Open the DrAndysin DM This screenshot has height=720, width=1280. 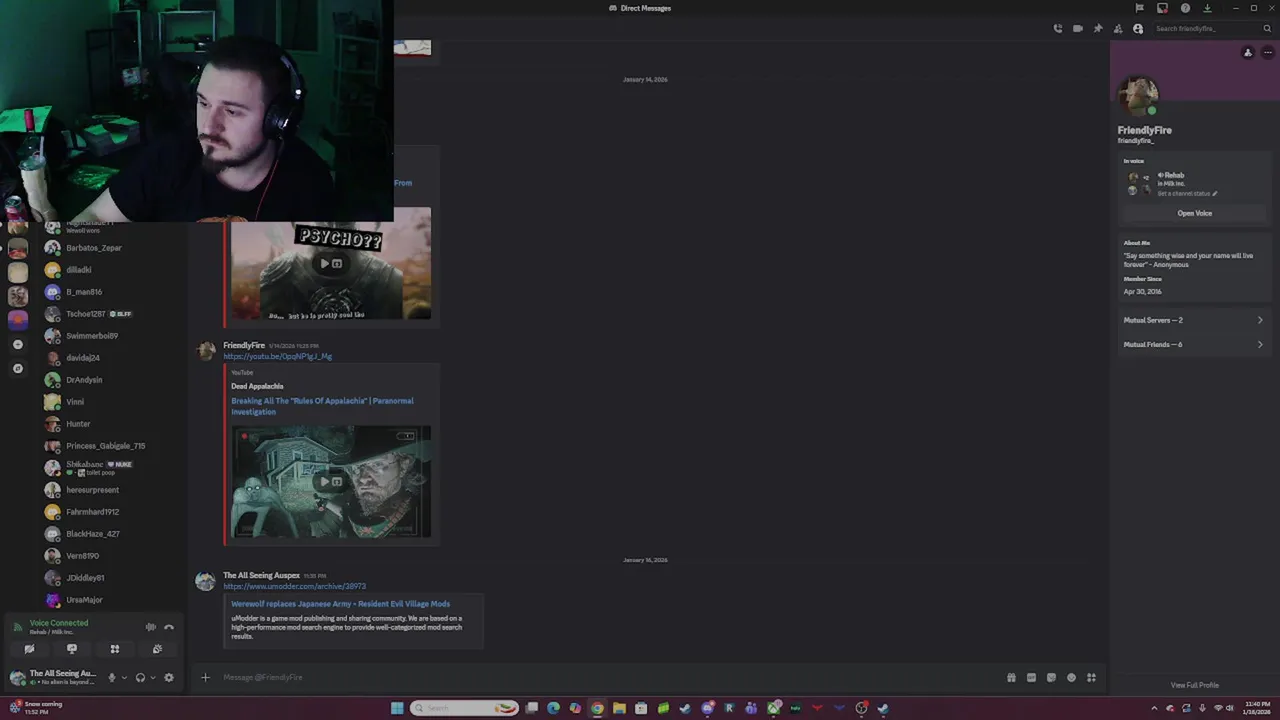(84, 380)
